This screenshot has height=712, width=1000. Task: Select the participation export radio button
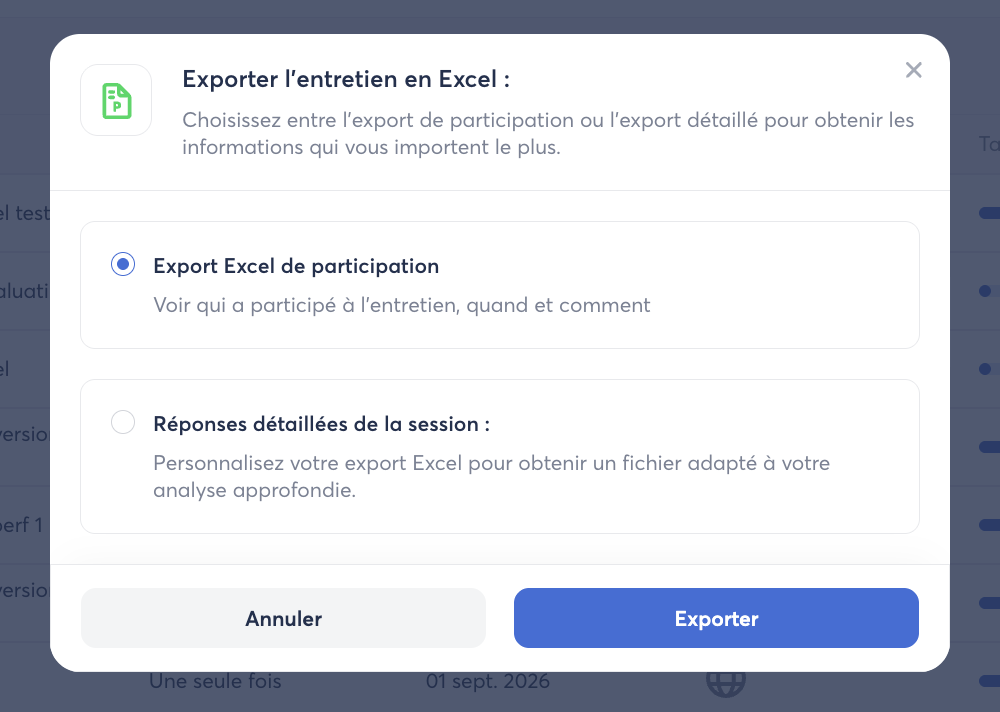[x=123, y=264]
